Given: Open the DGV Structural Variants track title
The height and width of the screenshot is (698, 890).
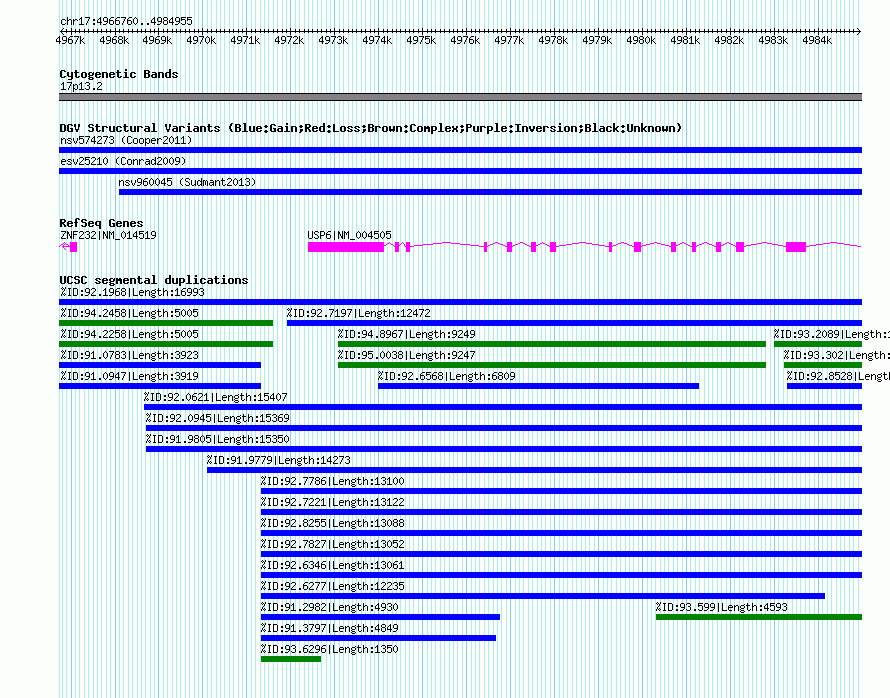Looking at the screenshot, I should click(371, 128).
